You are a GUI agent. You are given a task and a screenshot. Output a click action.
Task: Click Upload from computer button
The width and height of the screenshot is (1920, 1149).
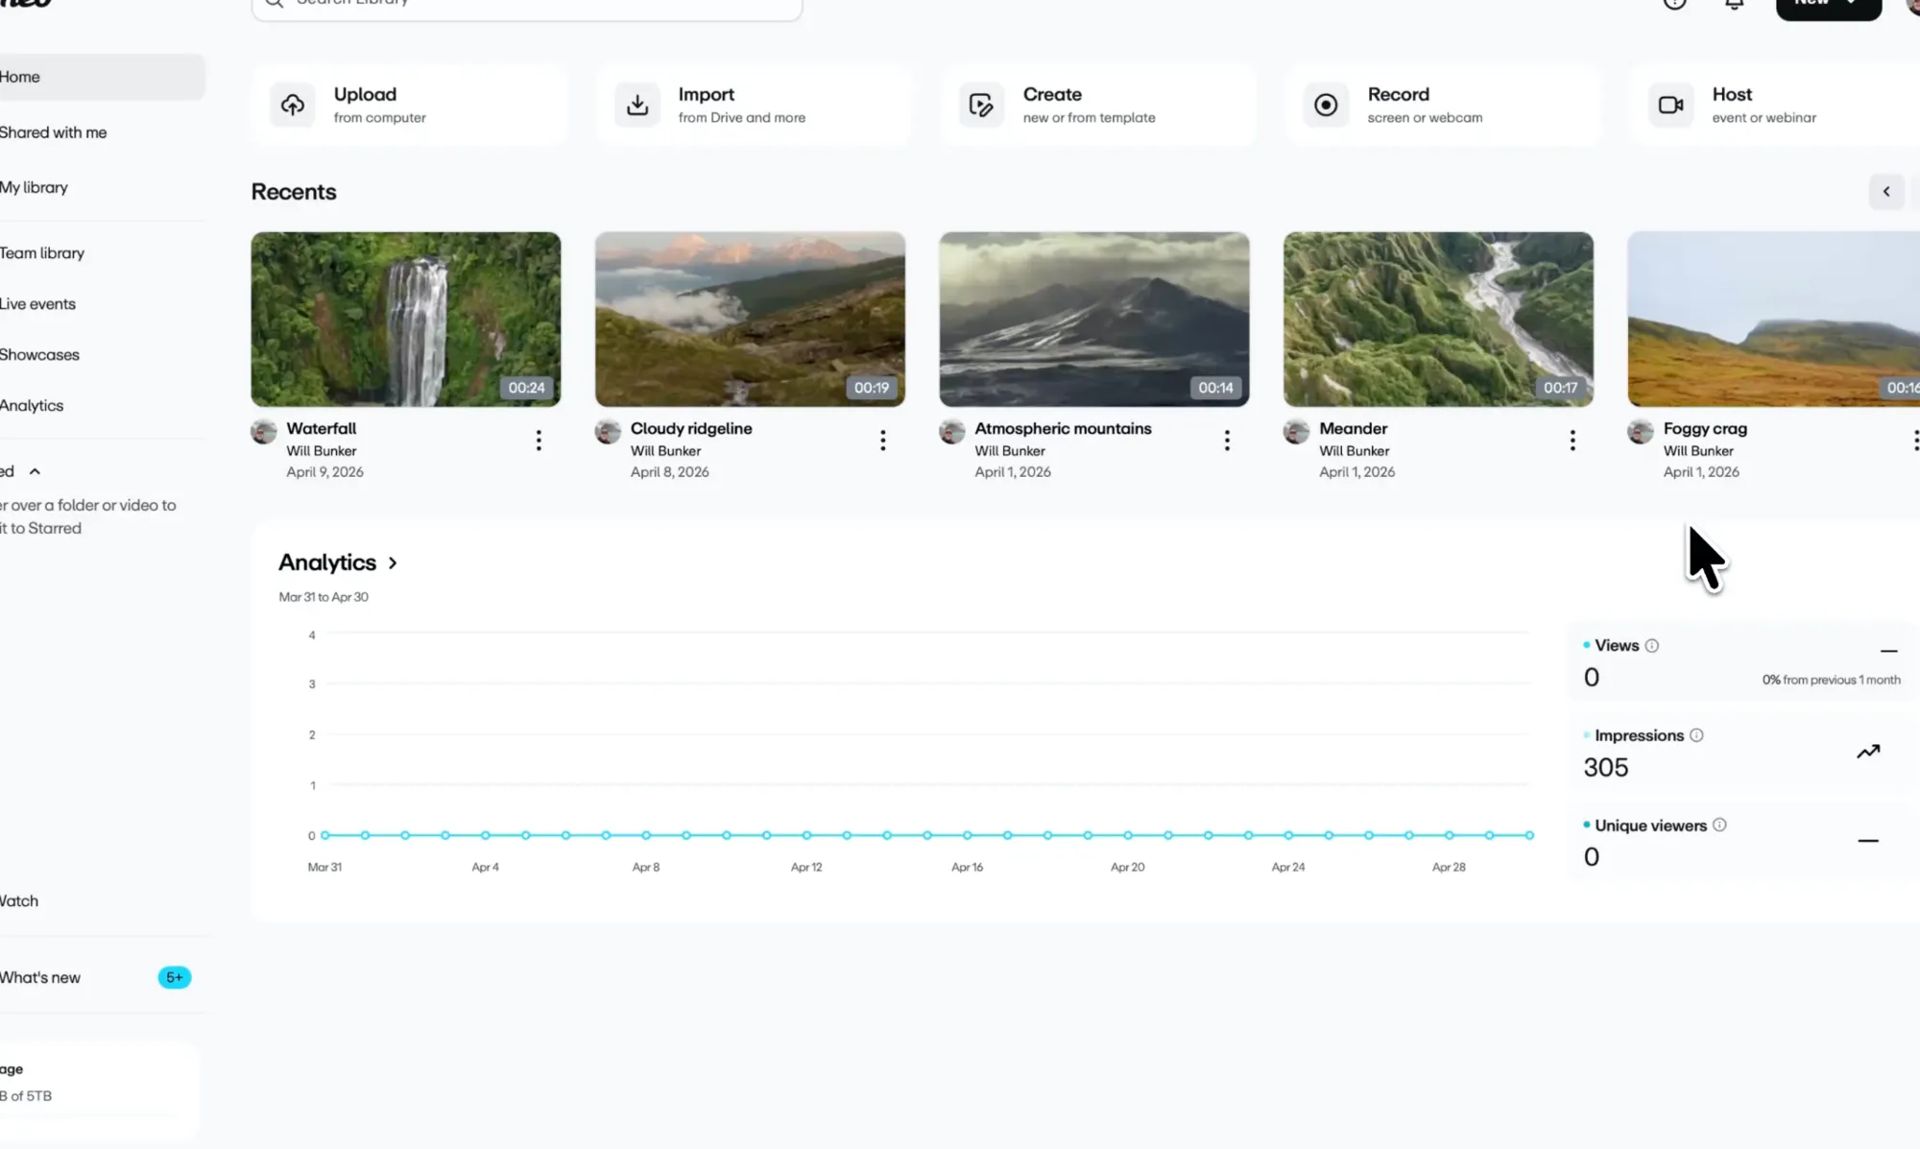point(409,105)
